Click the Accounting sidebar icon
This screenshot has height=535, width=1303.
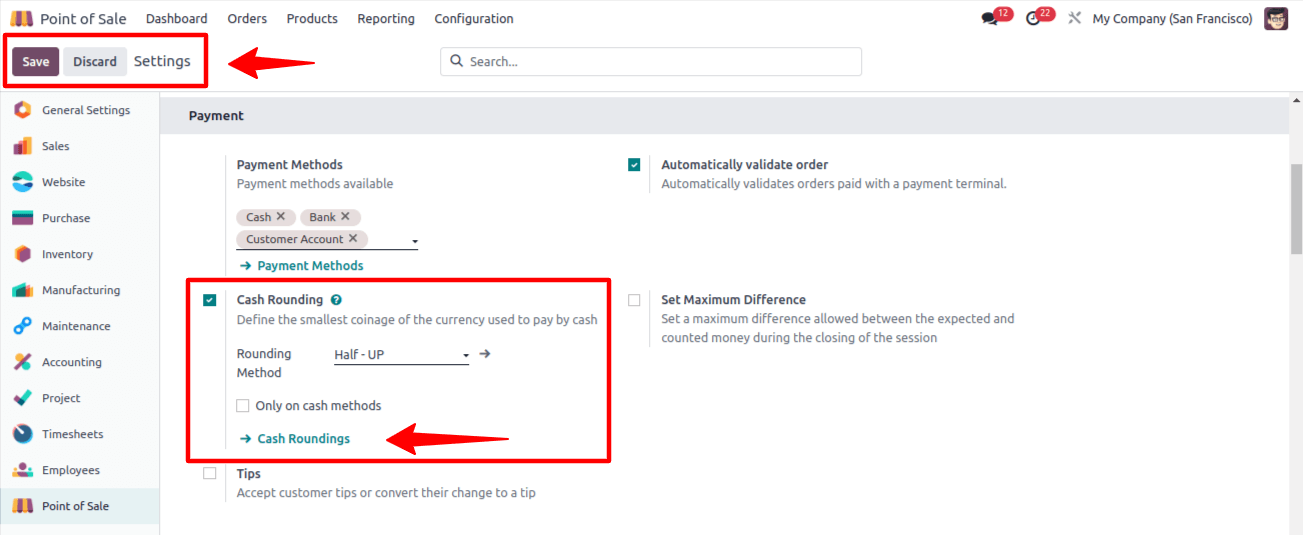tap(22, 362)
